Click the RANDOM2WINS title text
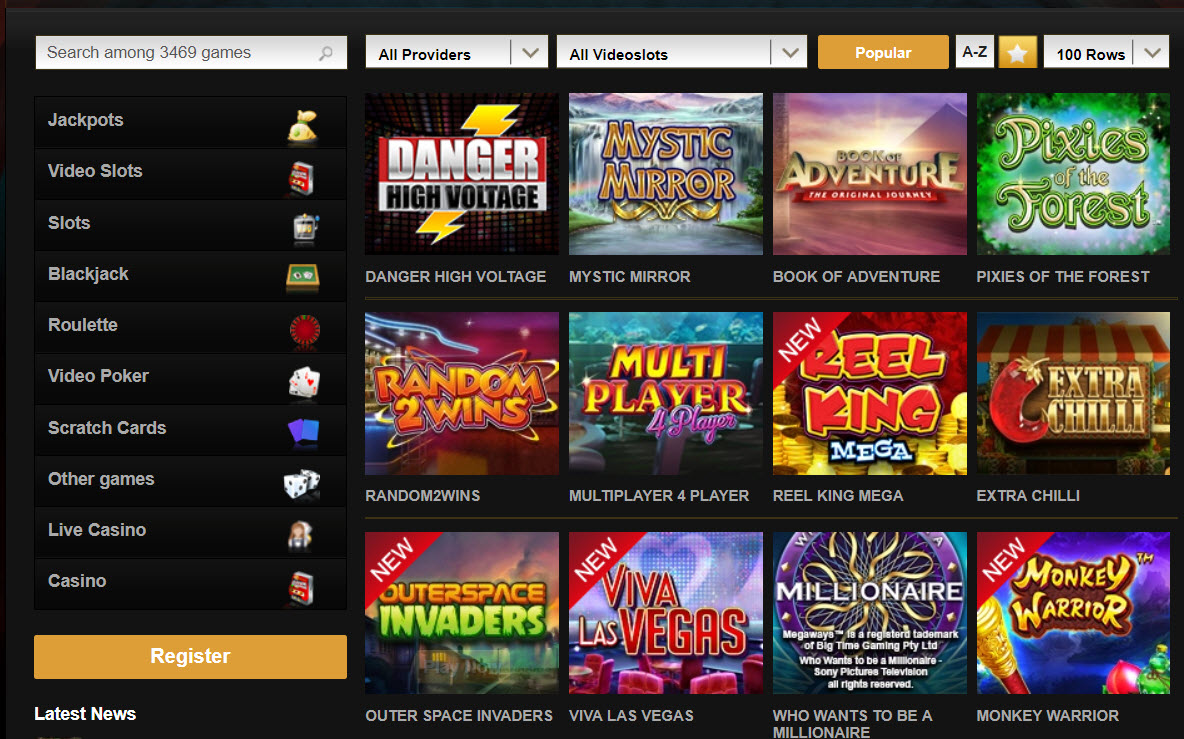Viewport: 1184px width, 739px height. (423, 496)
